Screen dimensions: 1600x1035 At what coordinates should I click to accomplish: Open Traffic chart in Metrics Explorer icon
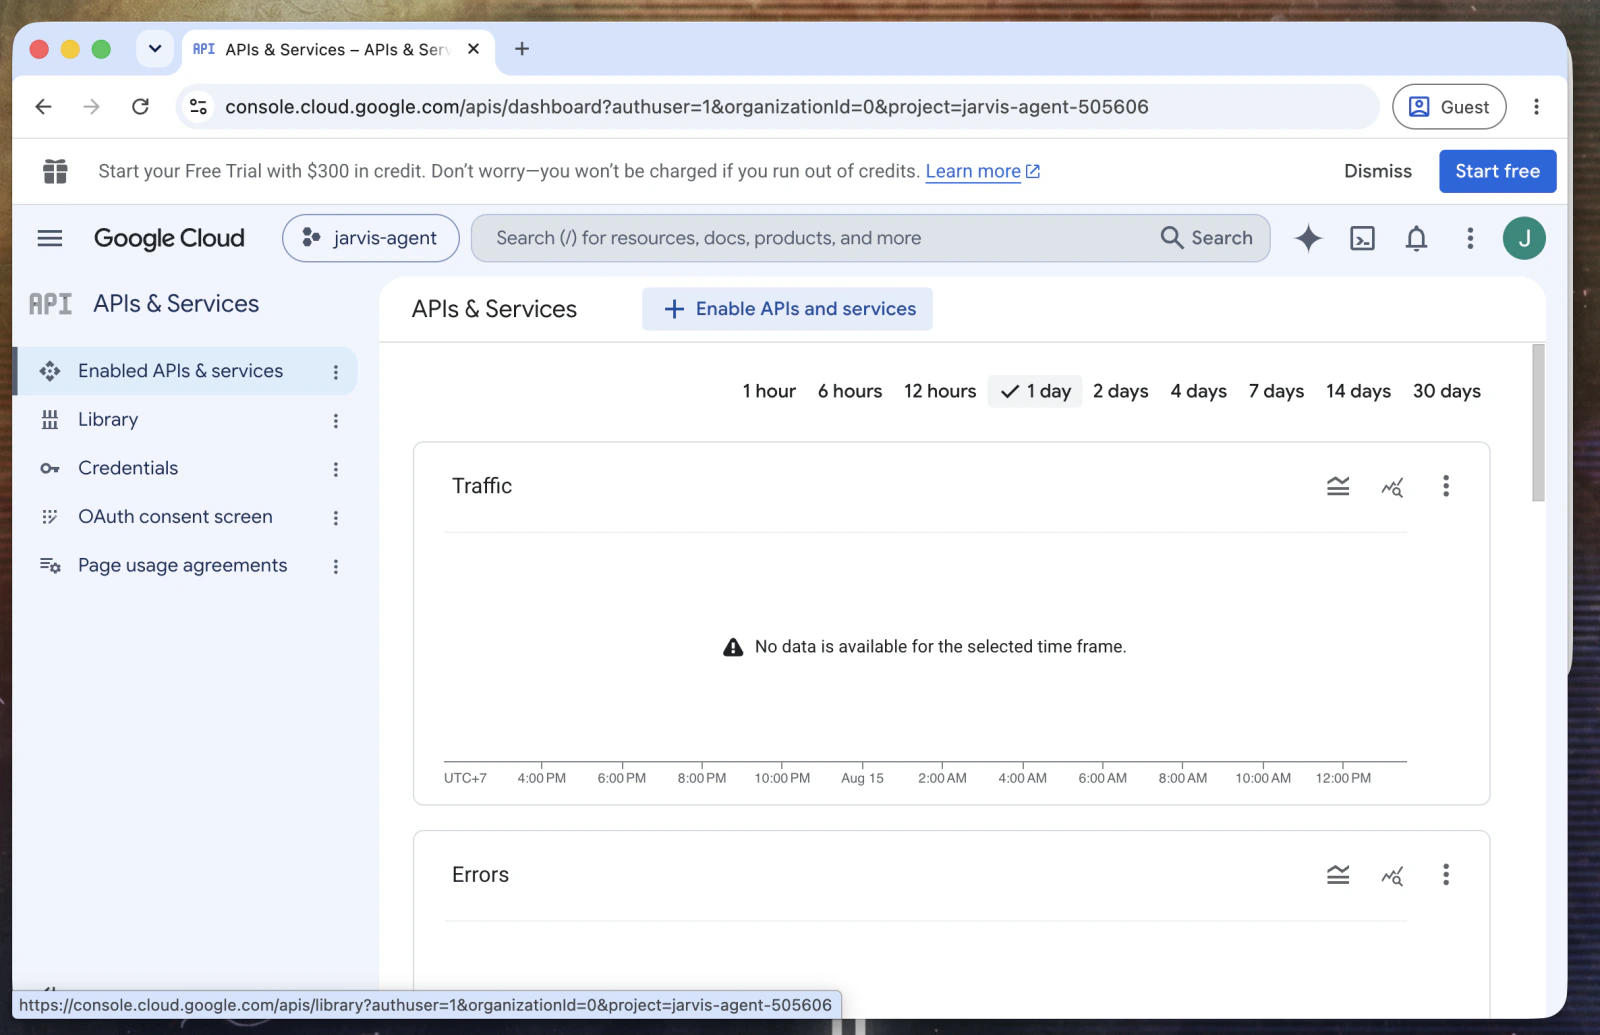coord(1392,487)
